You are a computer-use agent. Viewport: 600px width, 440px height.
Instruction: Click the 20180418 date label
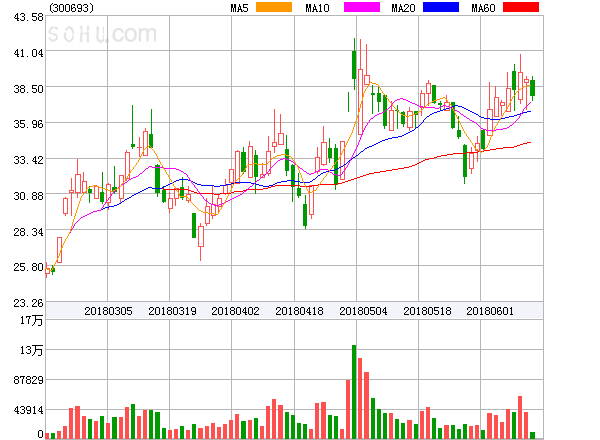[x=299, y=311]
